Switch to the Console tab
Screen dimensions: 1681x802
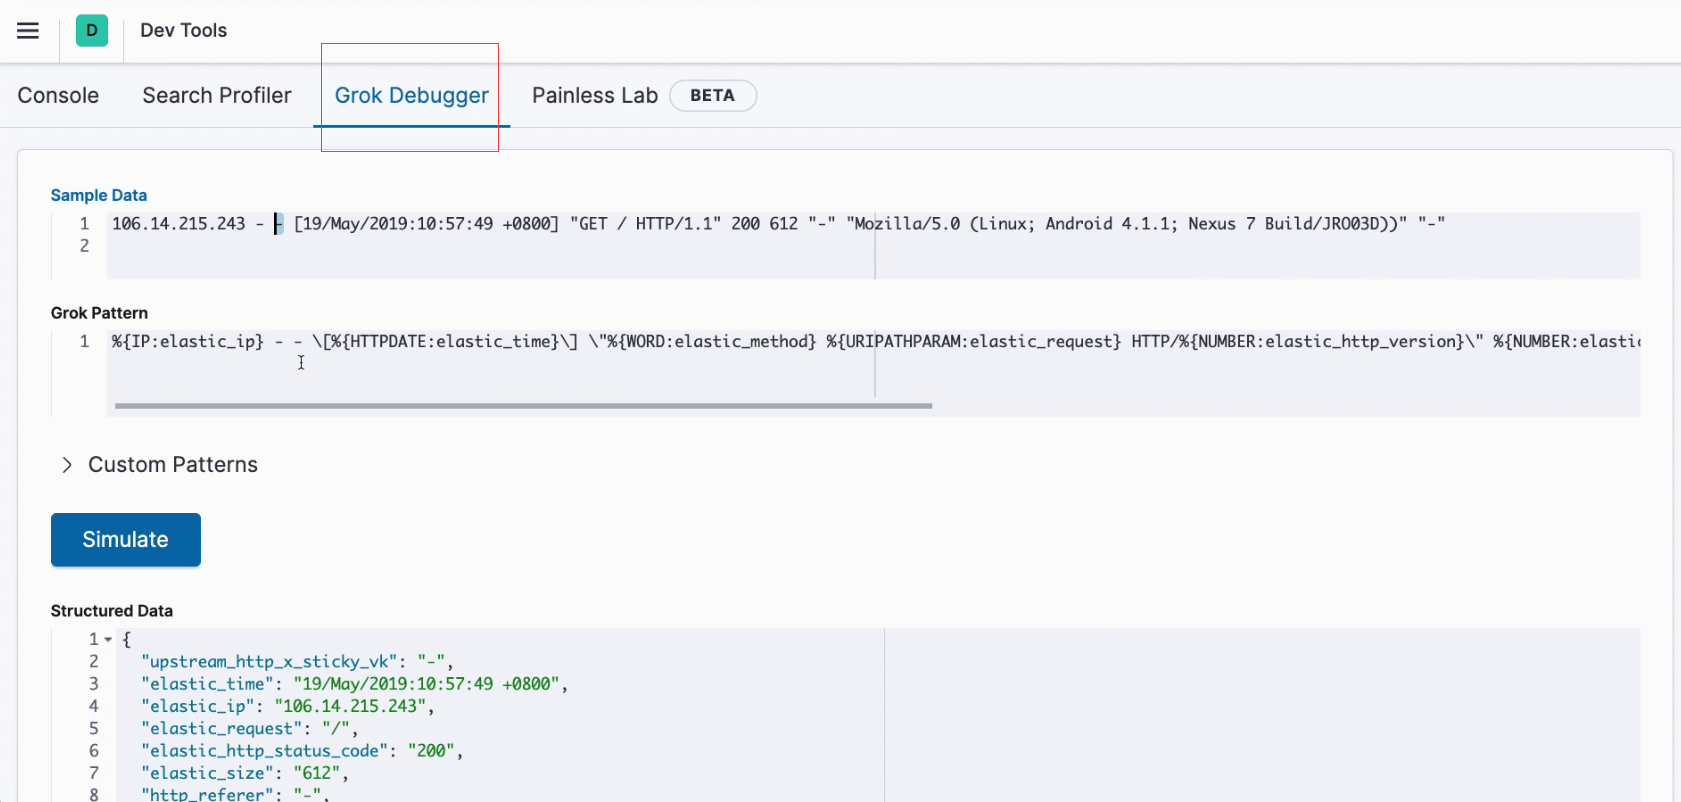[x=58, y=96]
